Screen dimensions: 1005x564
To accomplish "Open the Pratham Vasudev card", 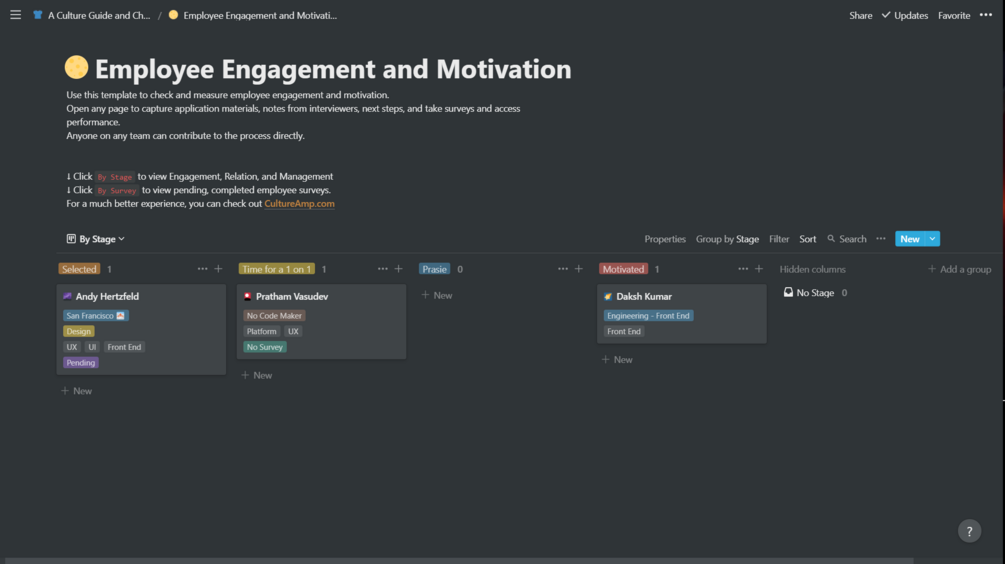I will click(x=292, y=297).
